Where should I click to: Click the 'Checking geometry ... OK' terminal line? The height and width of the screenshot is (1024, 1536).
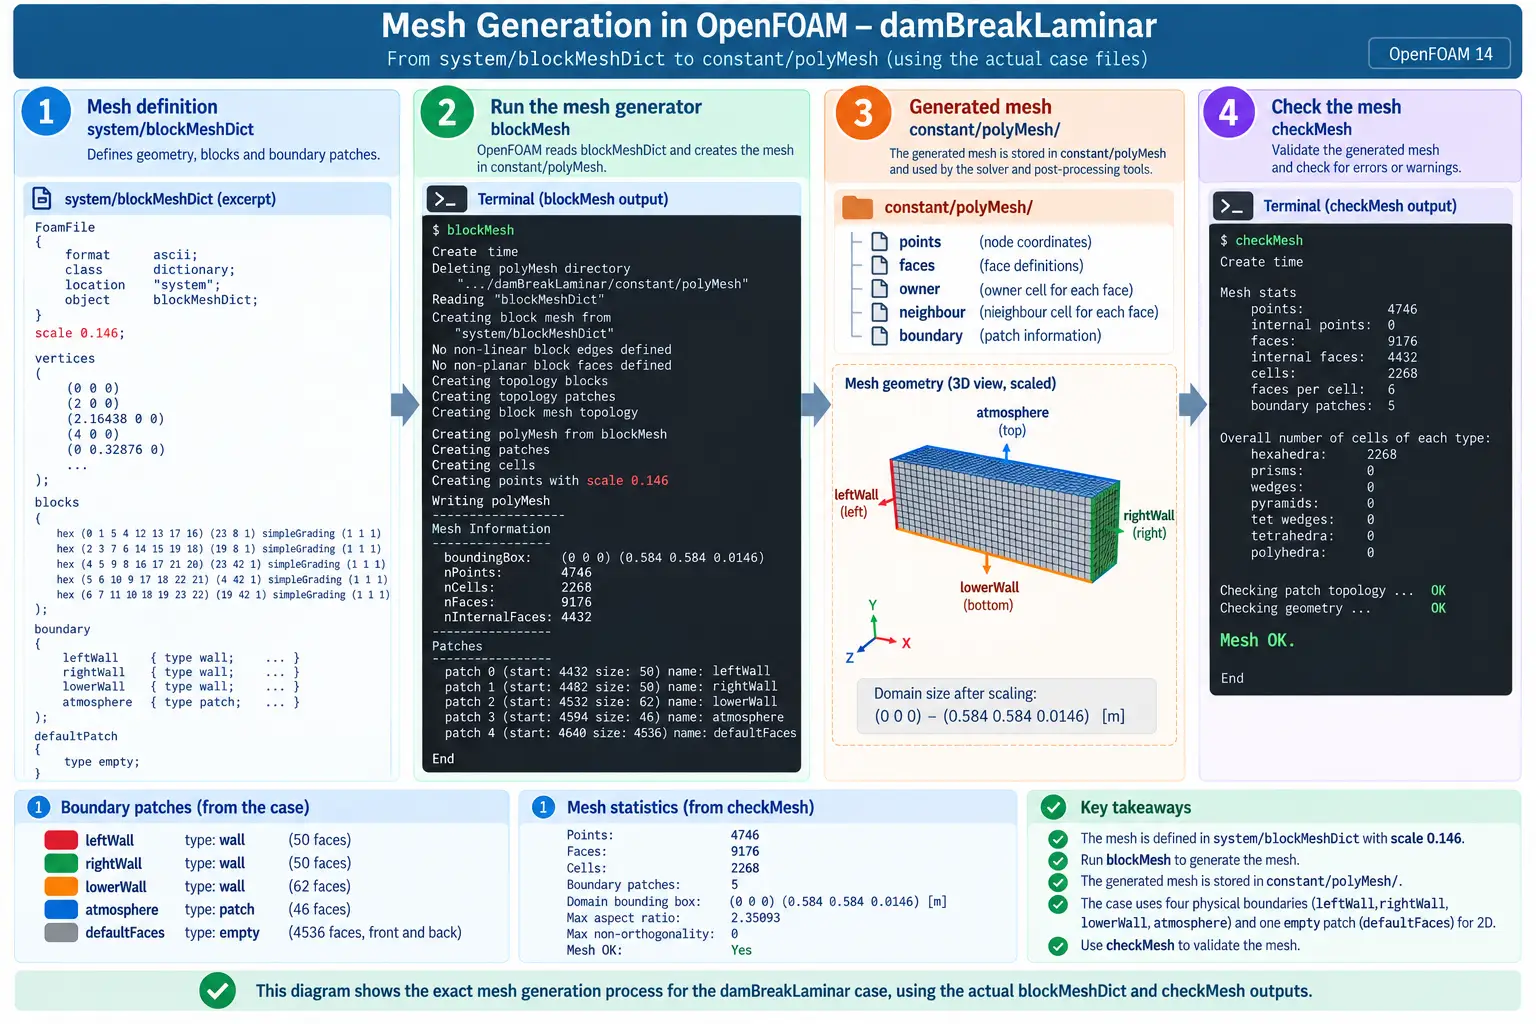coord(1333,608)
